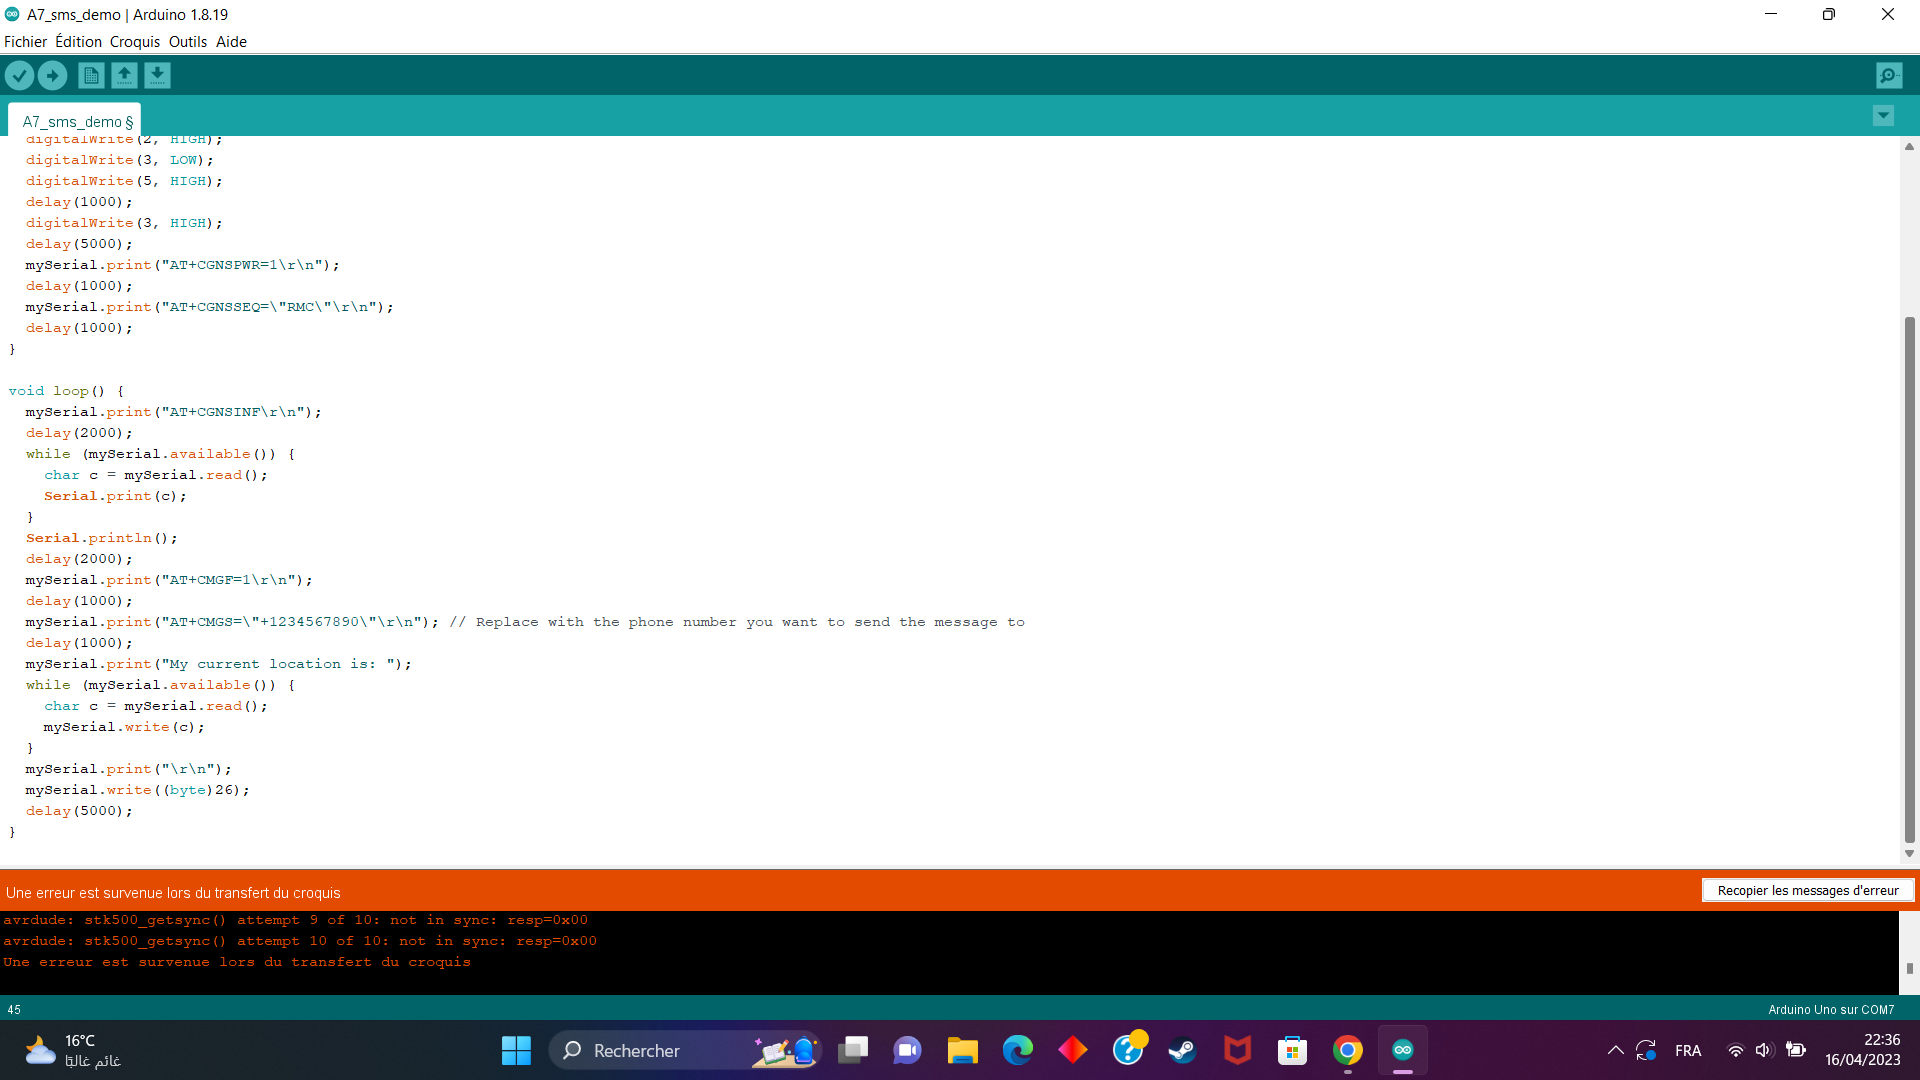The width and height of the screenshot is (1920, 1080).
Task: Click the Windows Start button
Action: 516,1050
